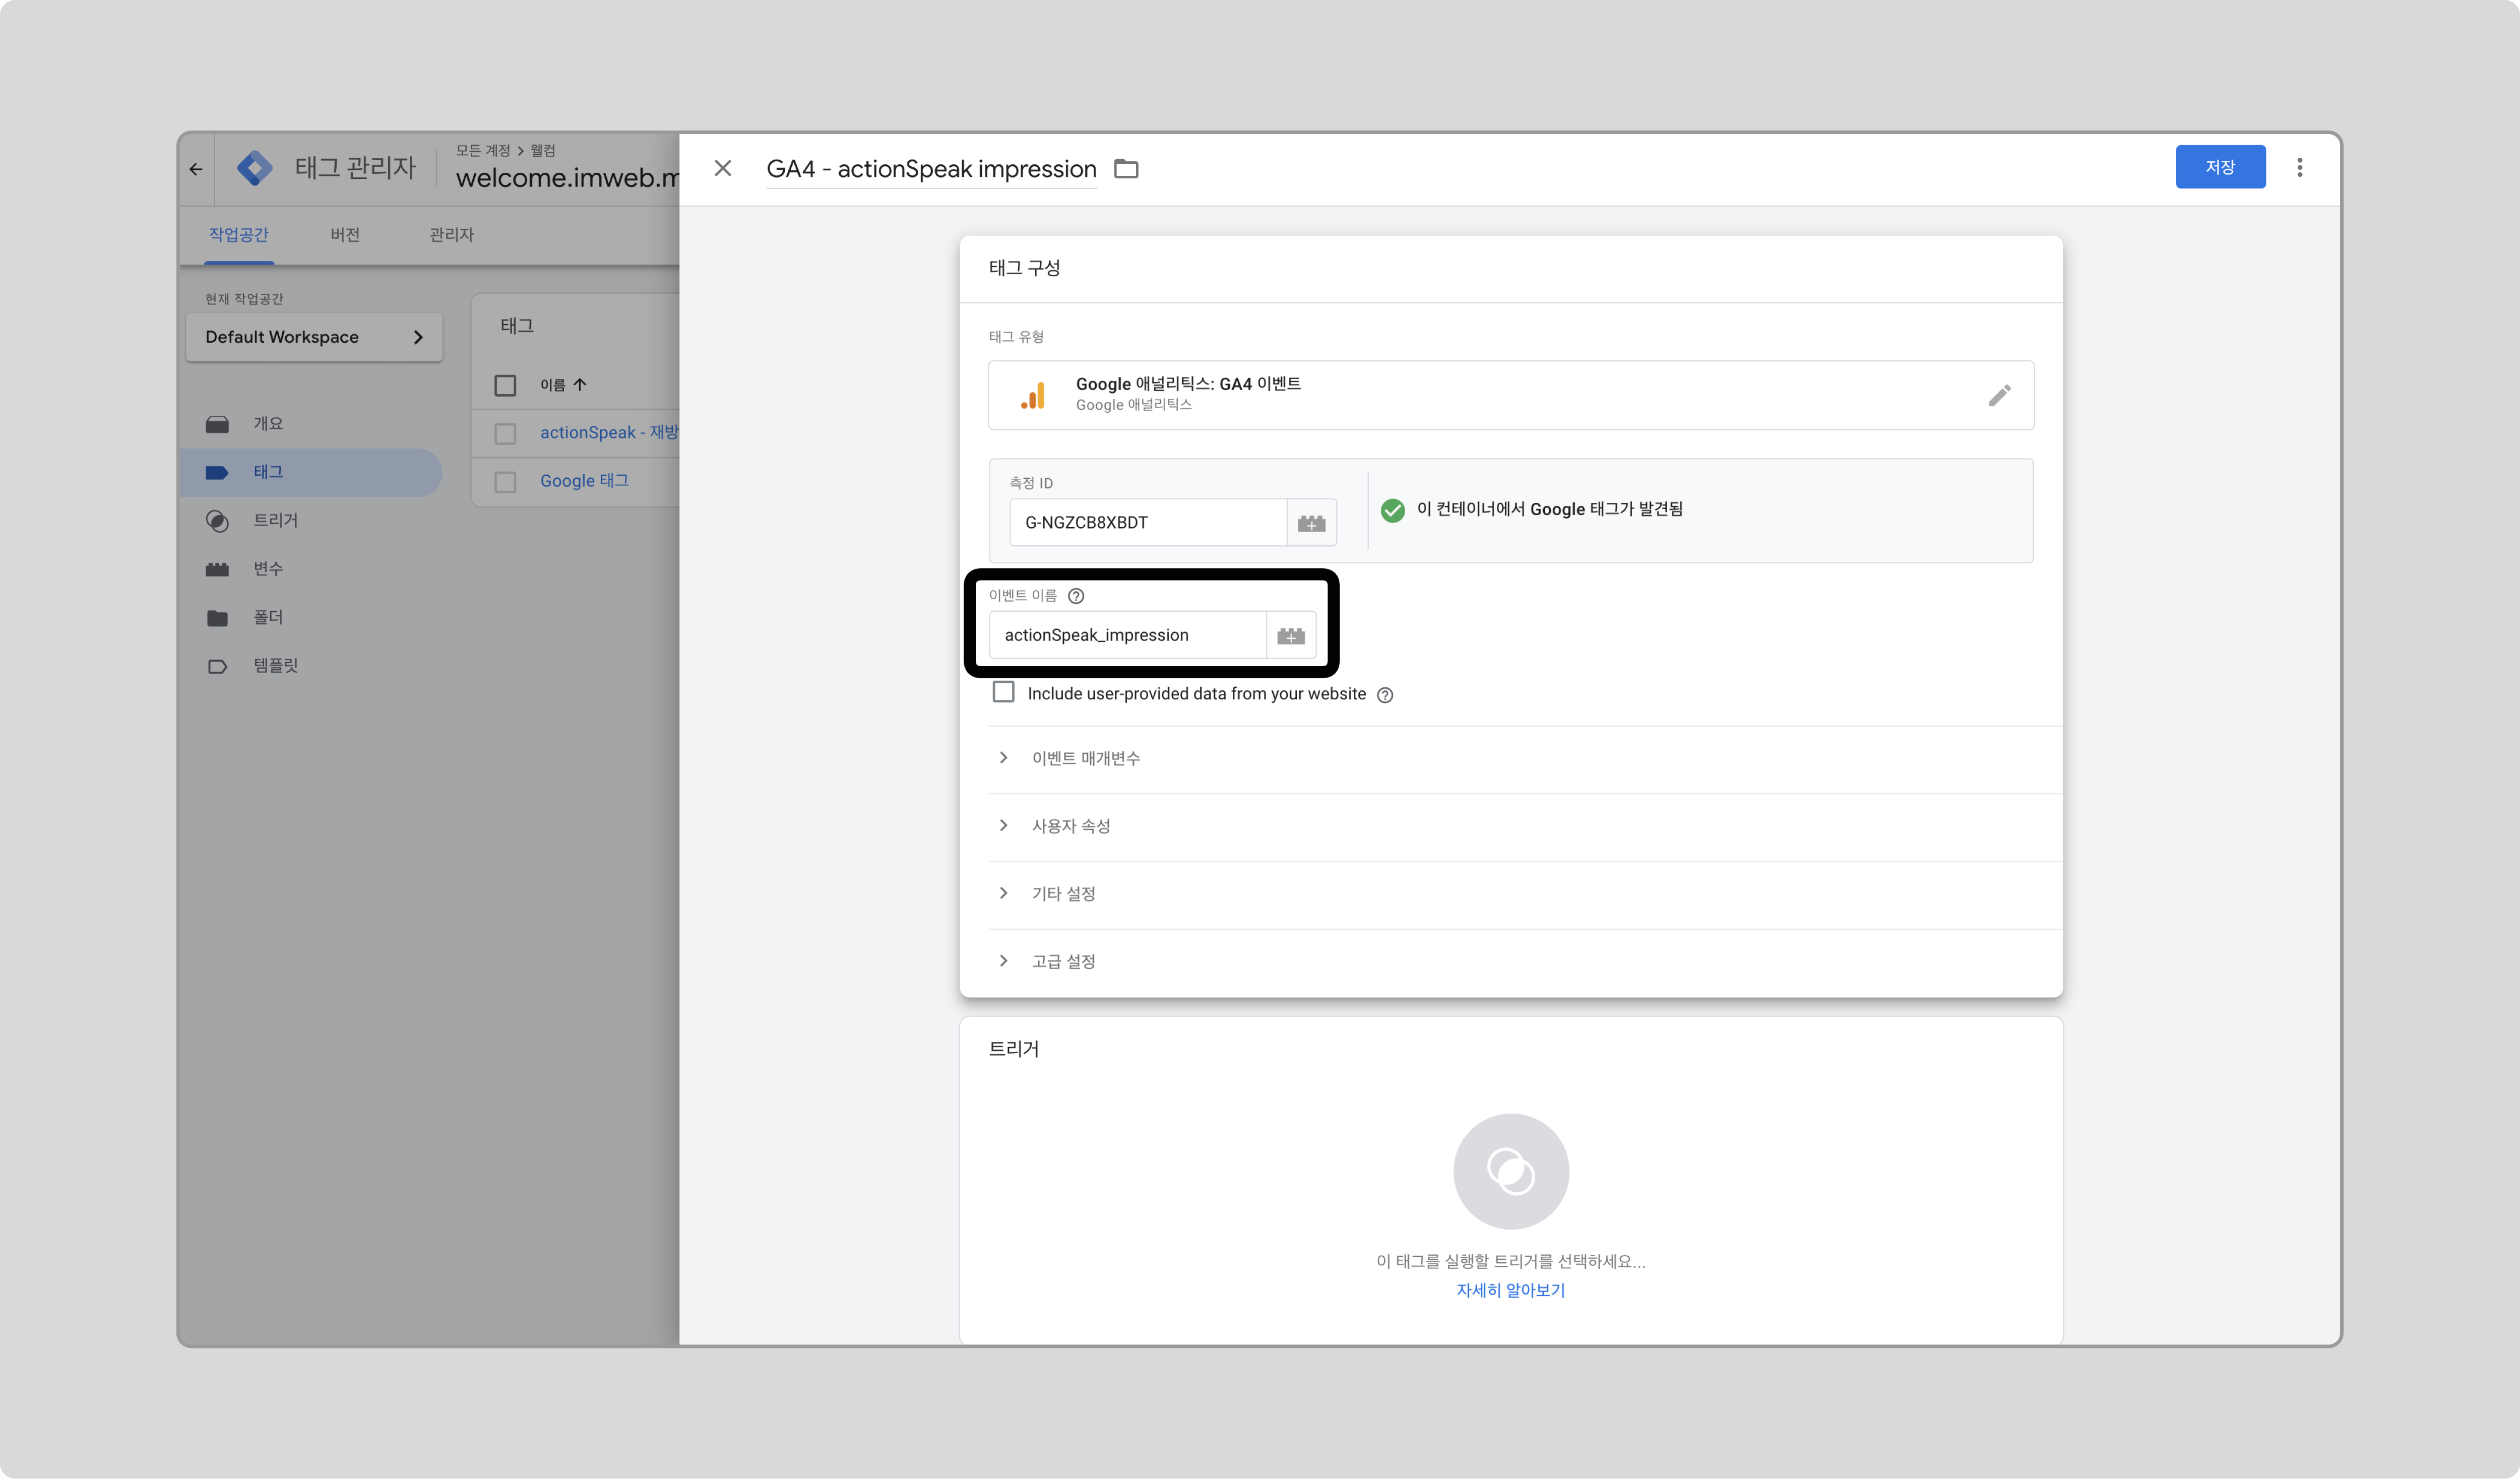Open the Default Workspace selector
2520x1479 pixels.
pos(314,337)
